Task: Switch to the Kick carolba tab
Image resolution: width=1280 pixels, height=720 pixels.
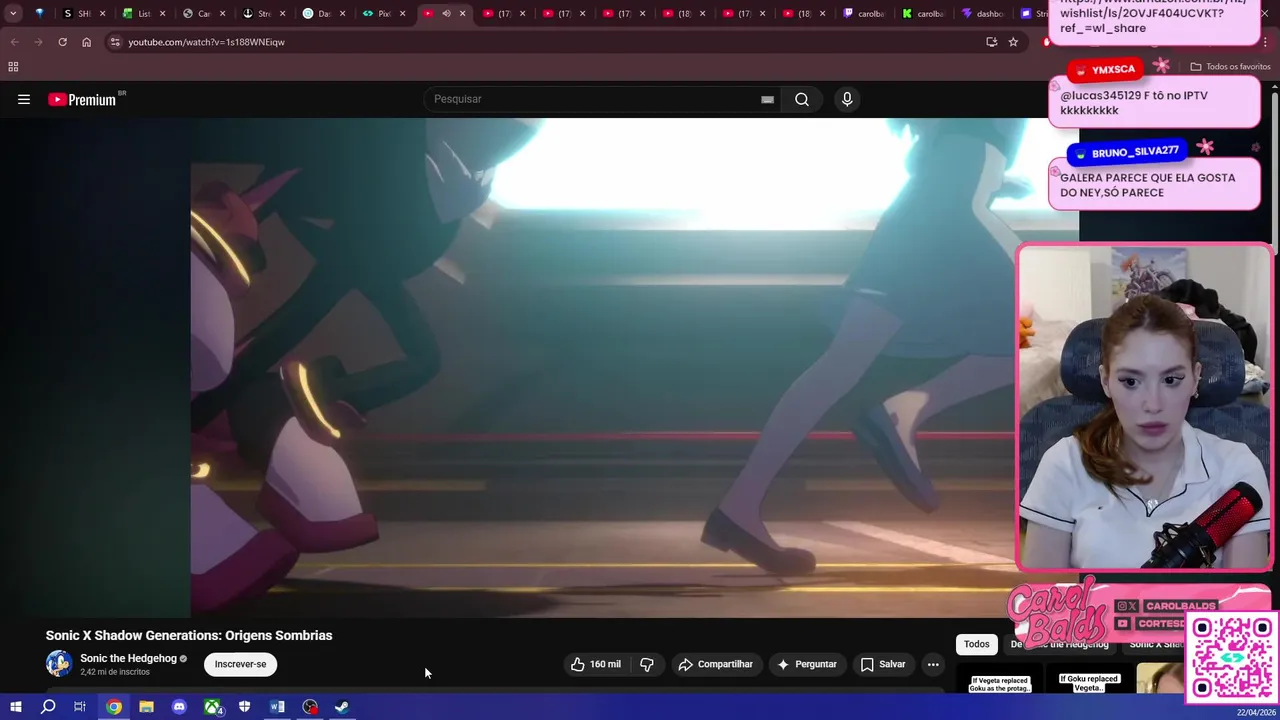Action: point(922,14)
